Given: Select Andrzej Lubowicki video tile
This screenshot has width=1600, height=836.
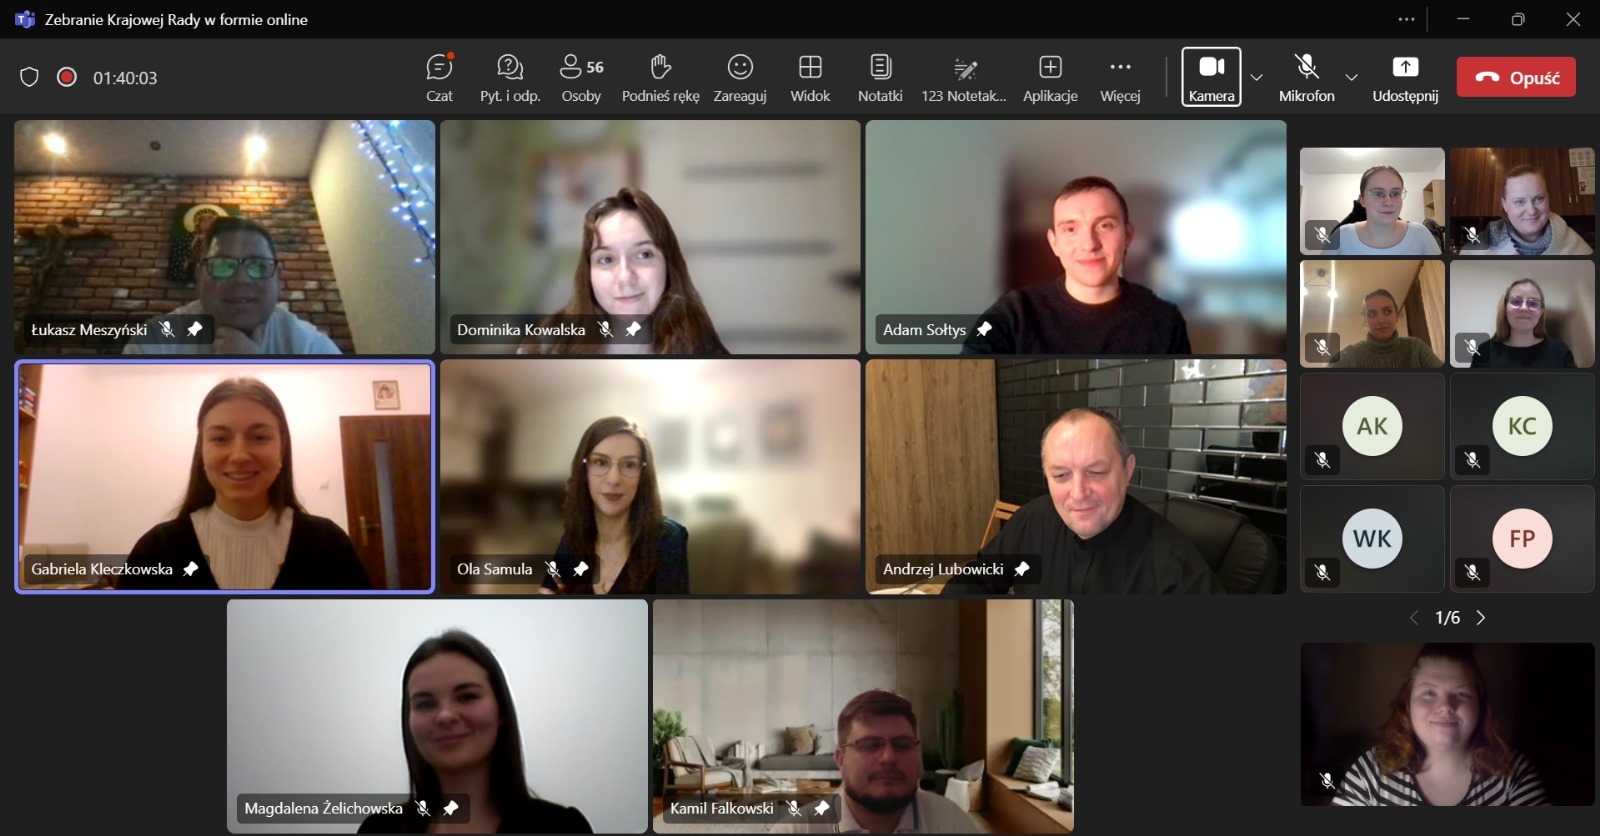Looking at the screenshot, I should [x=1076, y=477].
